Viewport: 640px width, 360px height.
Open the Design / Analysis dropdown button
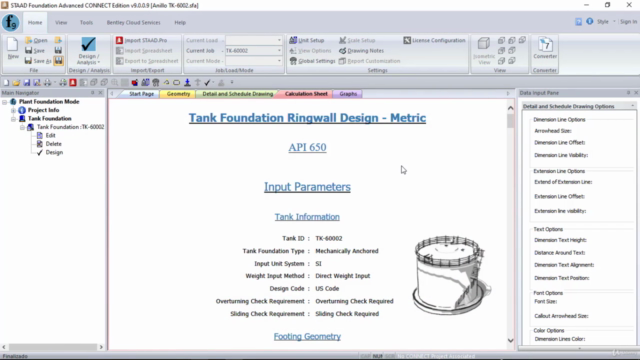click(x=89, y=51)
